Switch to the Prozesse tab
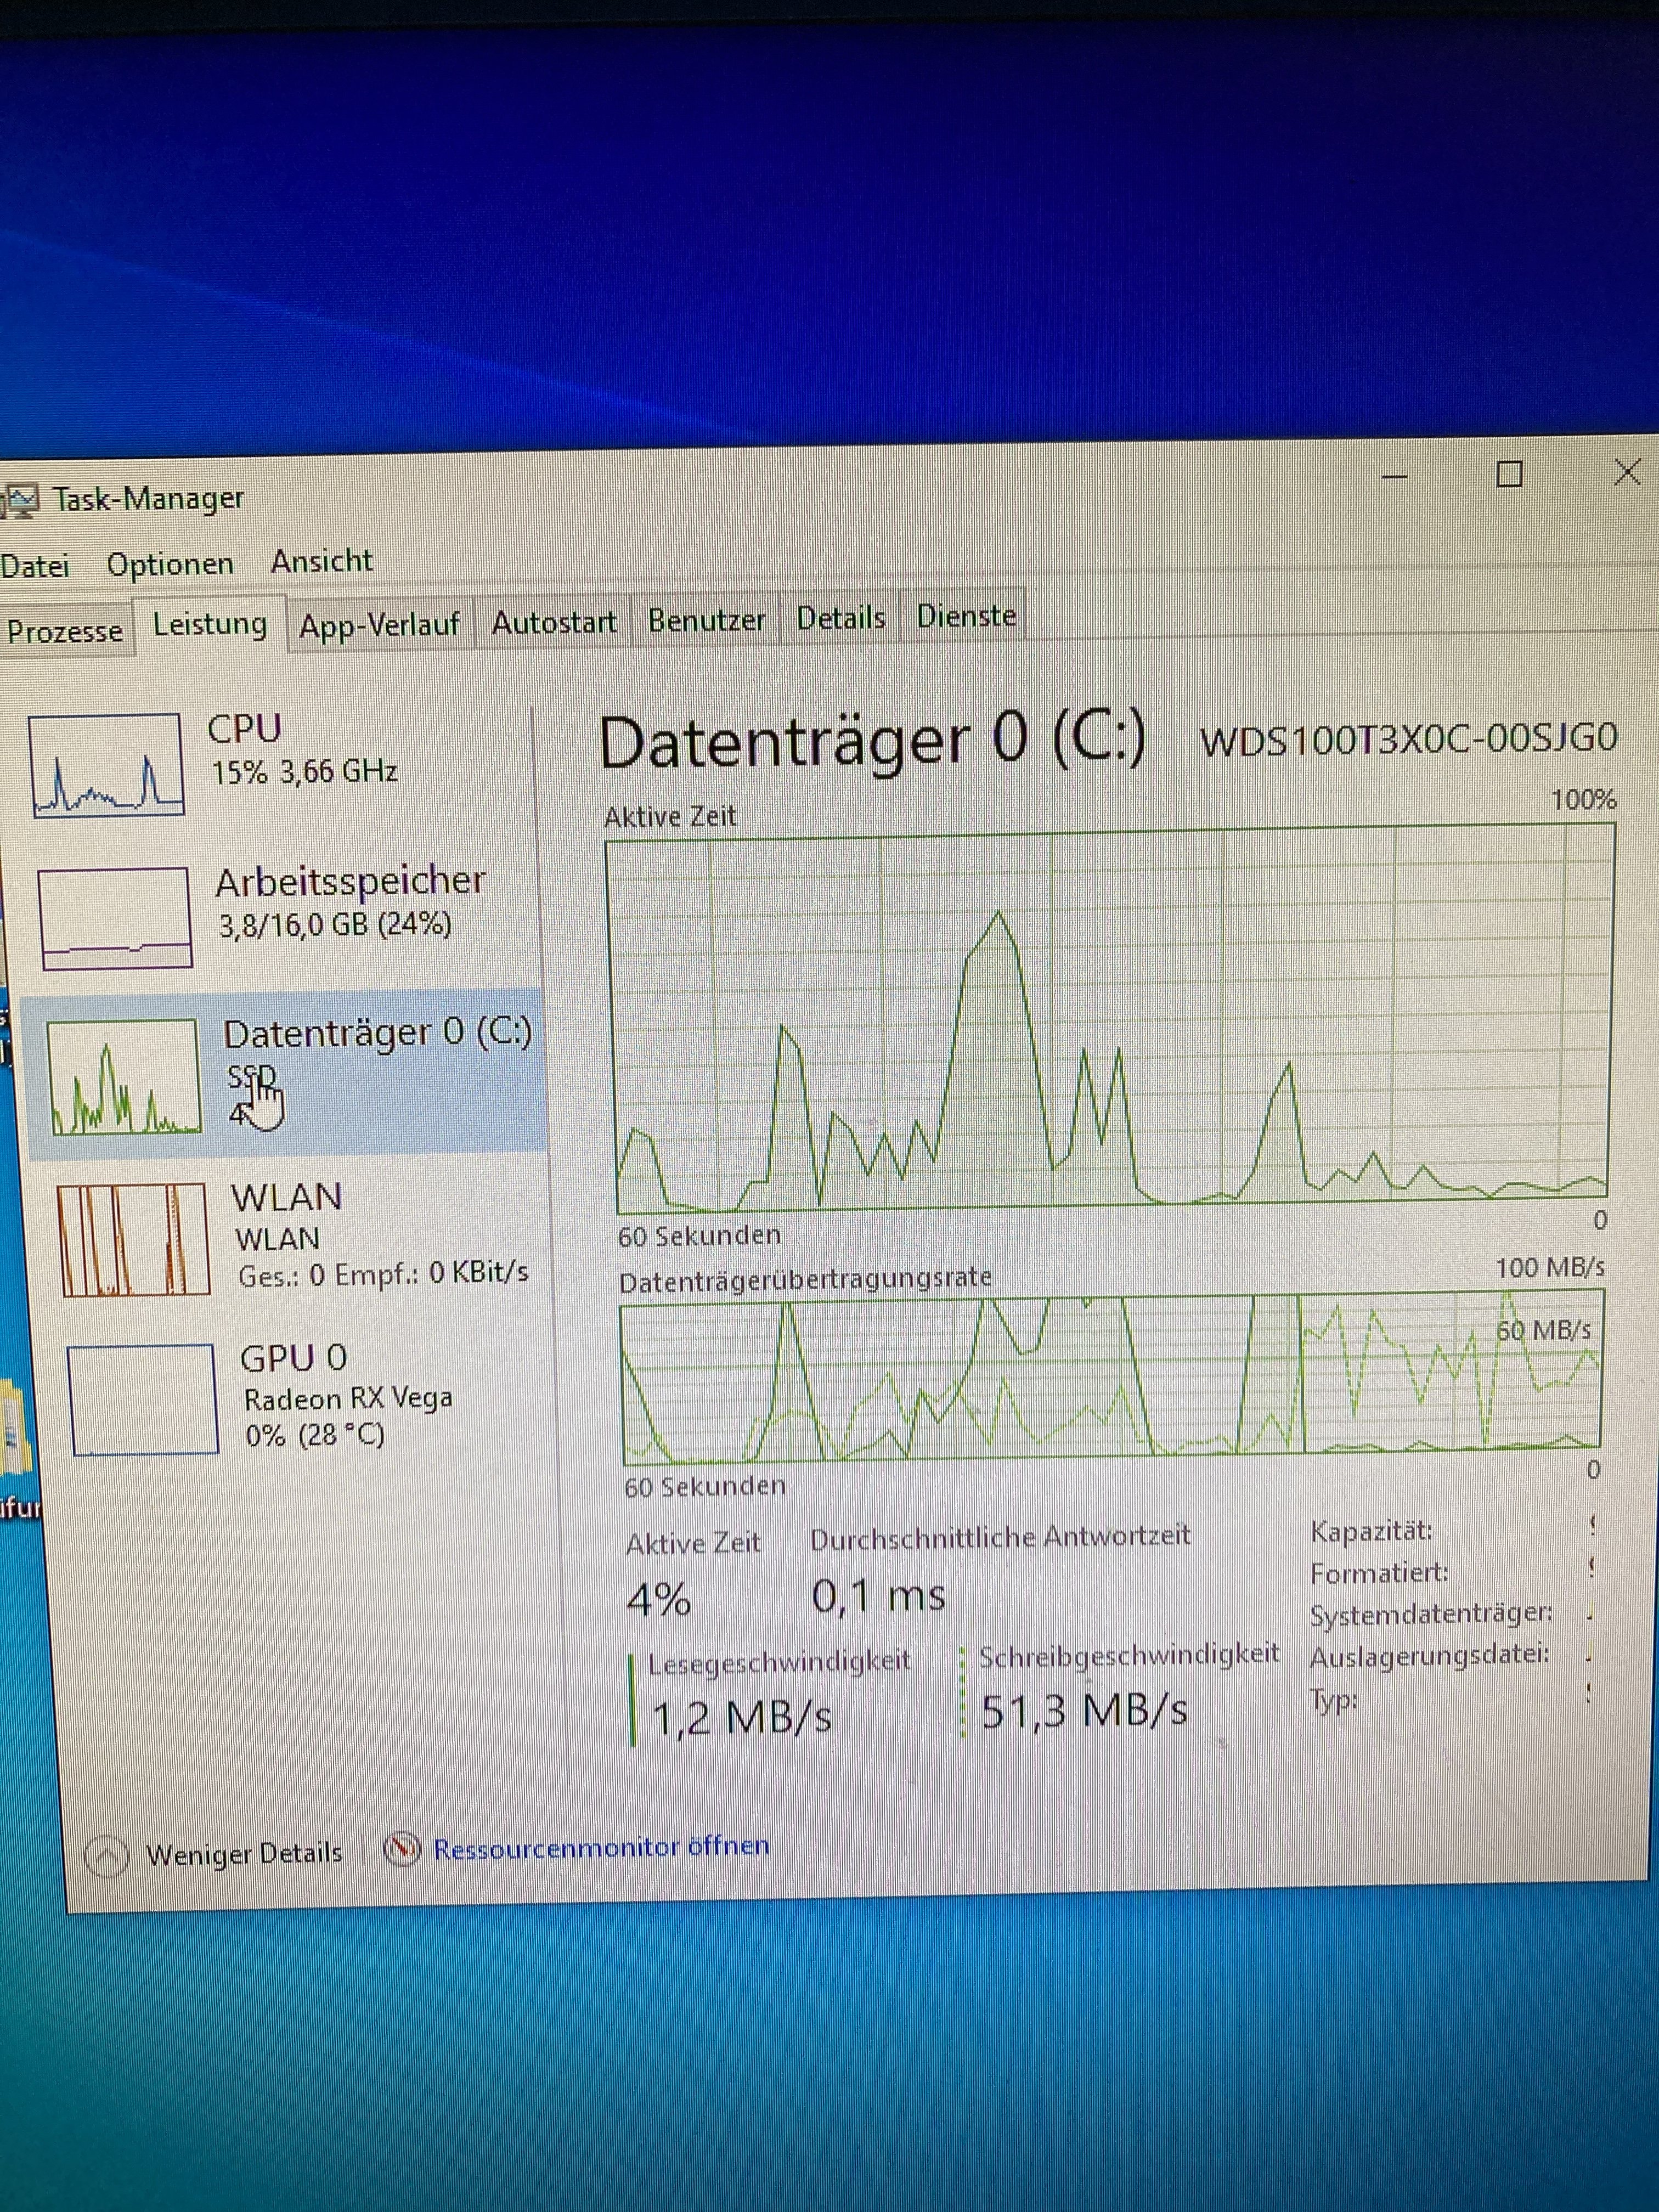Image resolution: width=1659 pixels, height=2212 pixels. point(64,631)
